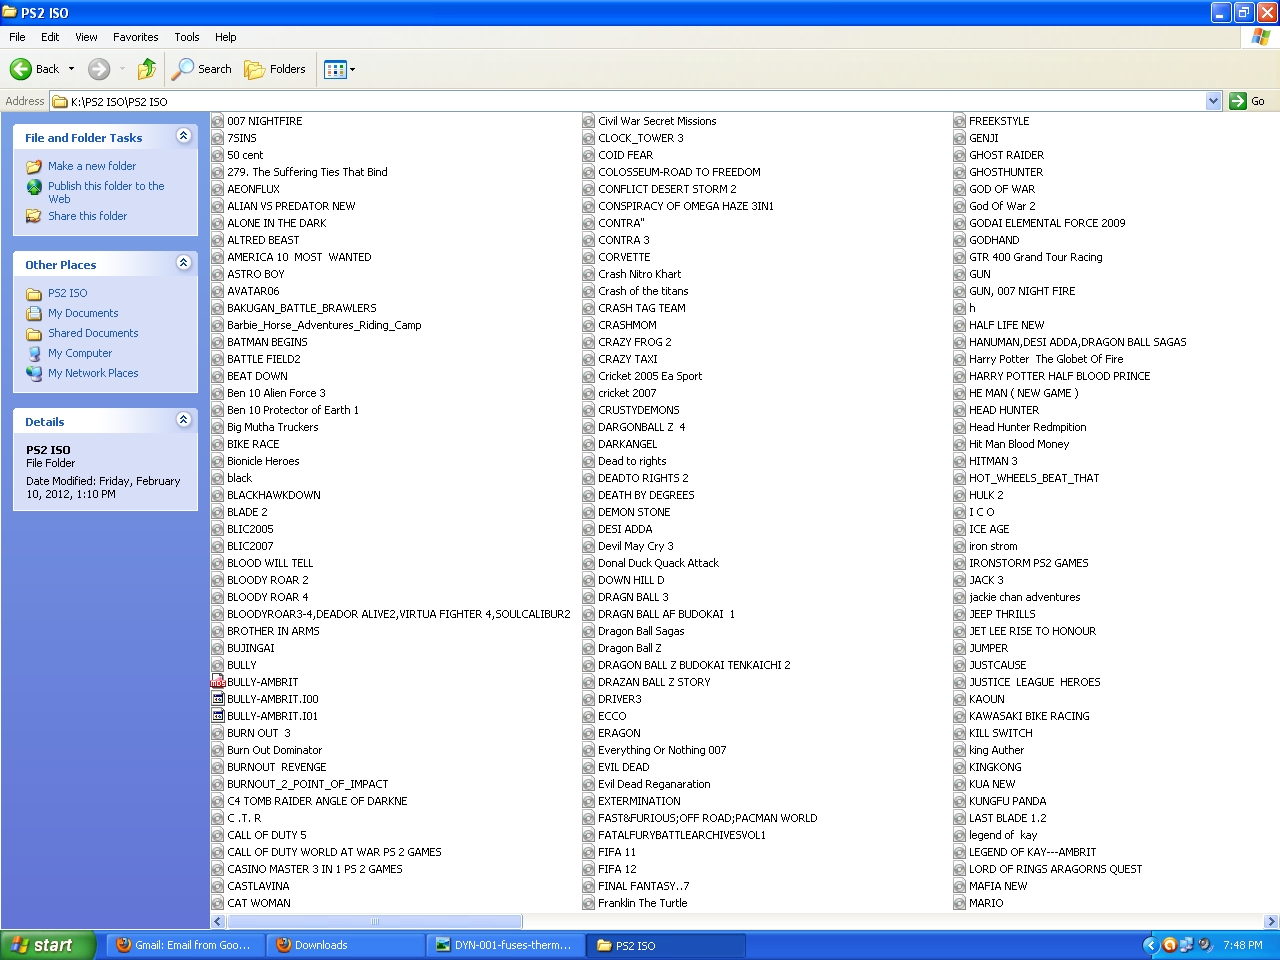Open the Help menu

tap(226, 37)
